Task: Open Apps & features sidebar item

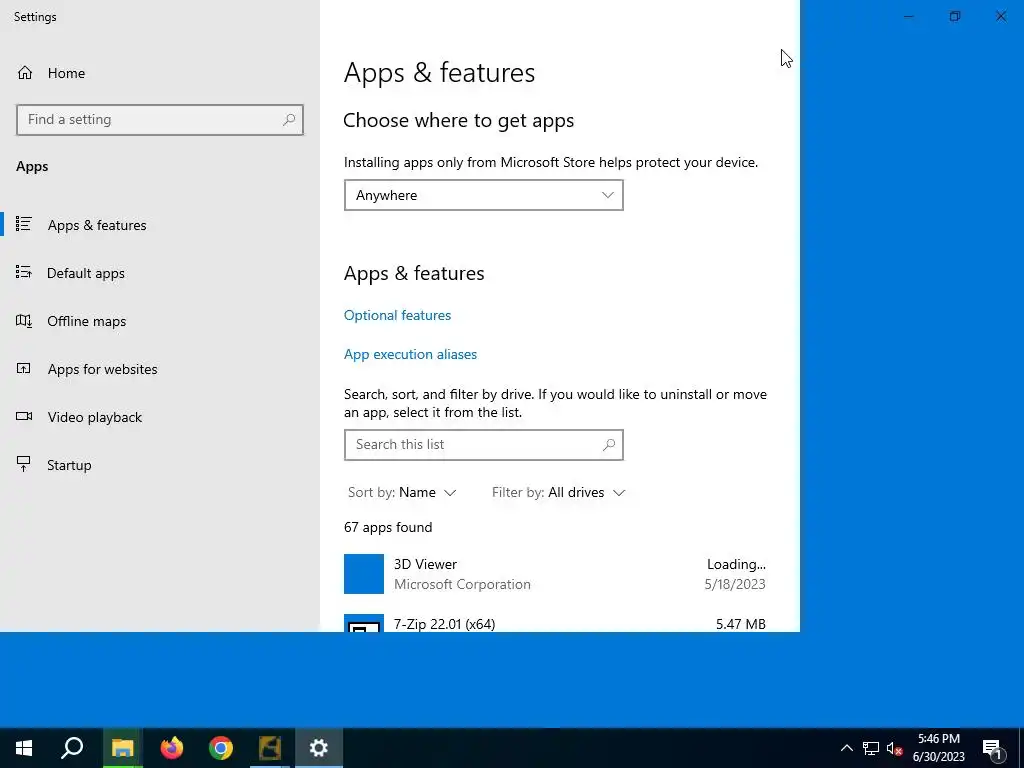Action: [x=97, y=225]
